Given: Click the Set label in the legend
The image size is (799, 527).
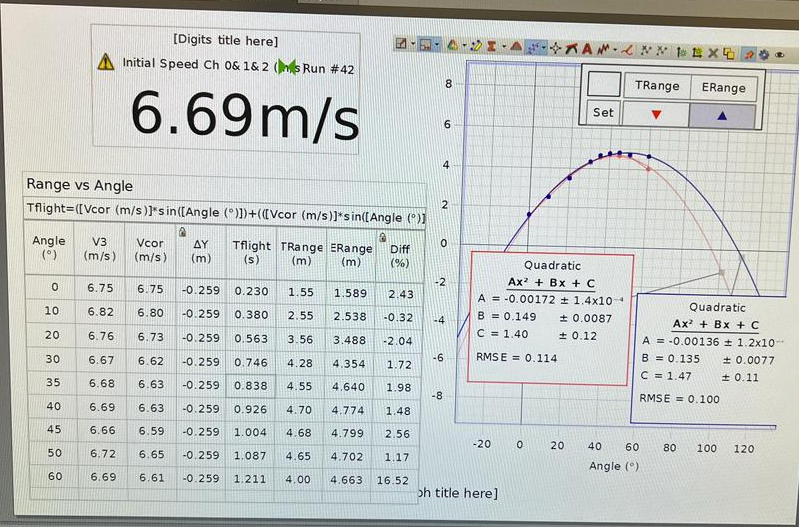Looking at the screenshot, I should [603, 112].
